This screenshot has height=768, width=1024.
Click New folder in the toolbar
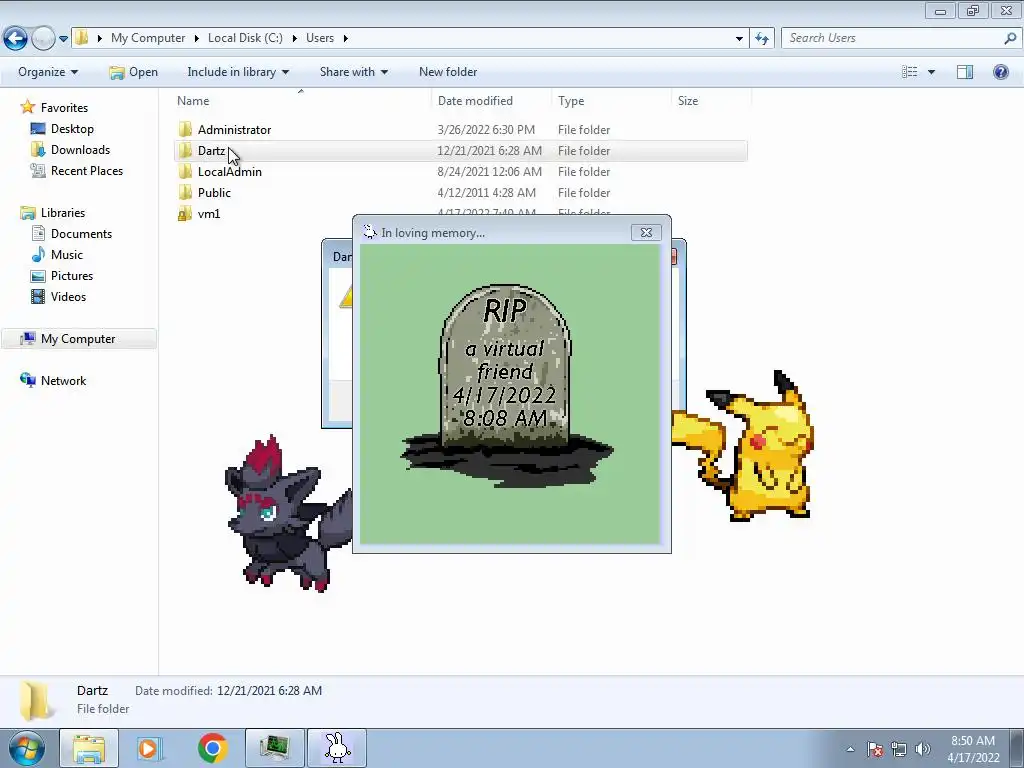[448, 72]
